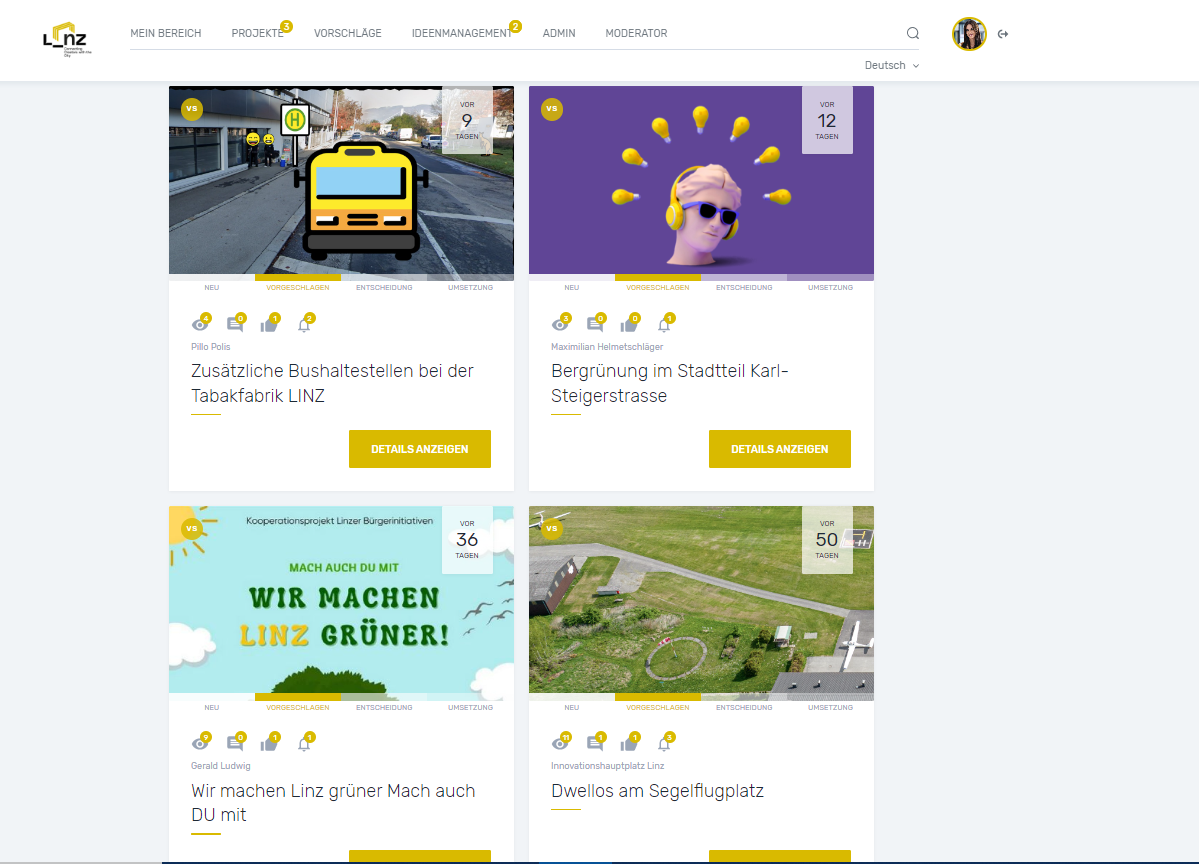Screen dimensions: 1199x864
Task: Click the search magnifier icon in header
Action: point(913,33)
